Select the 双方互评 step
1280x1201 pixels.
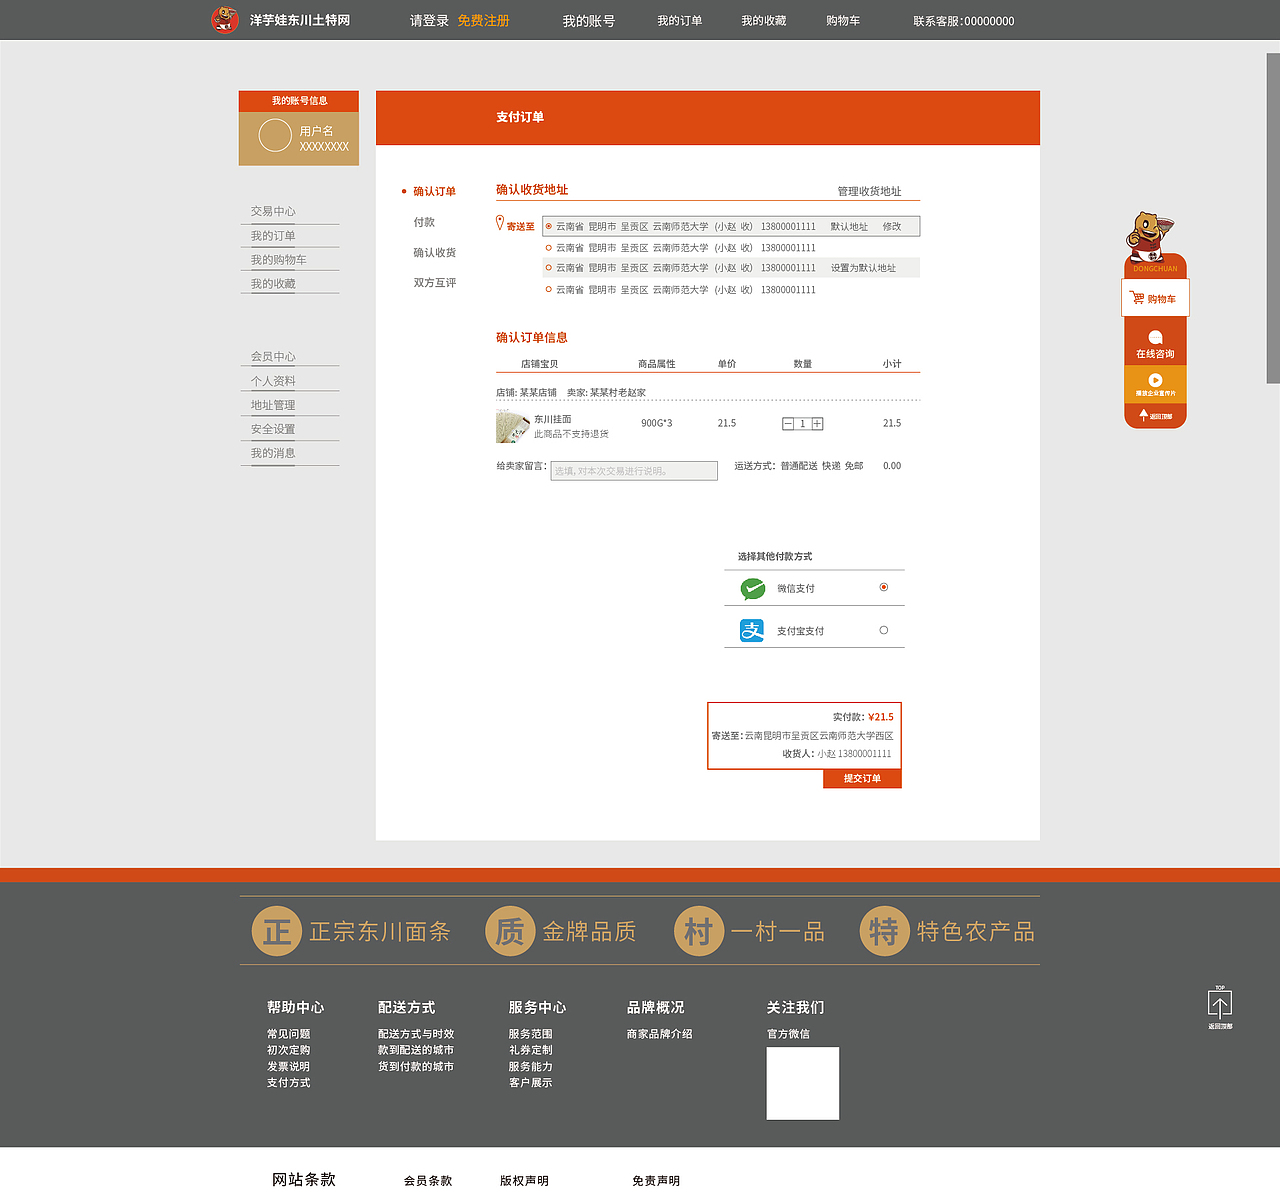click(434, 283)
